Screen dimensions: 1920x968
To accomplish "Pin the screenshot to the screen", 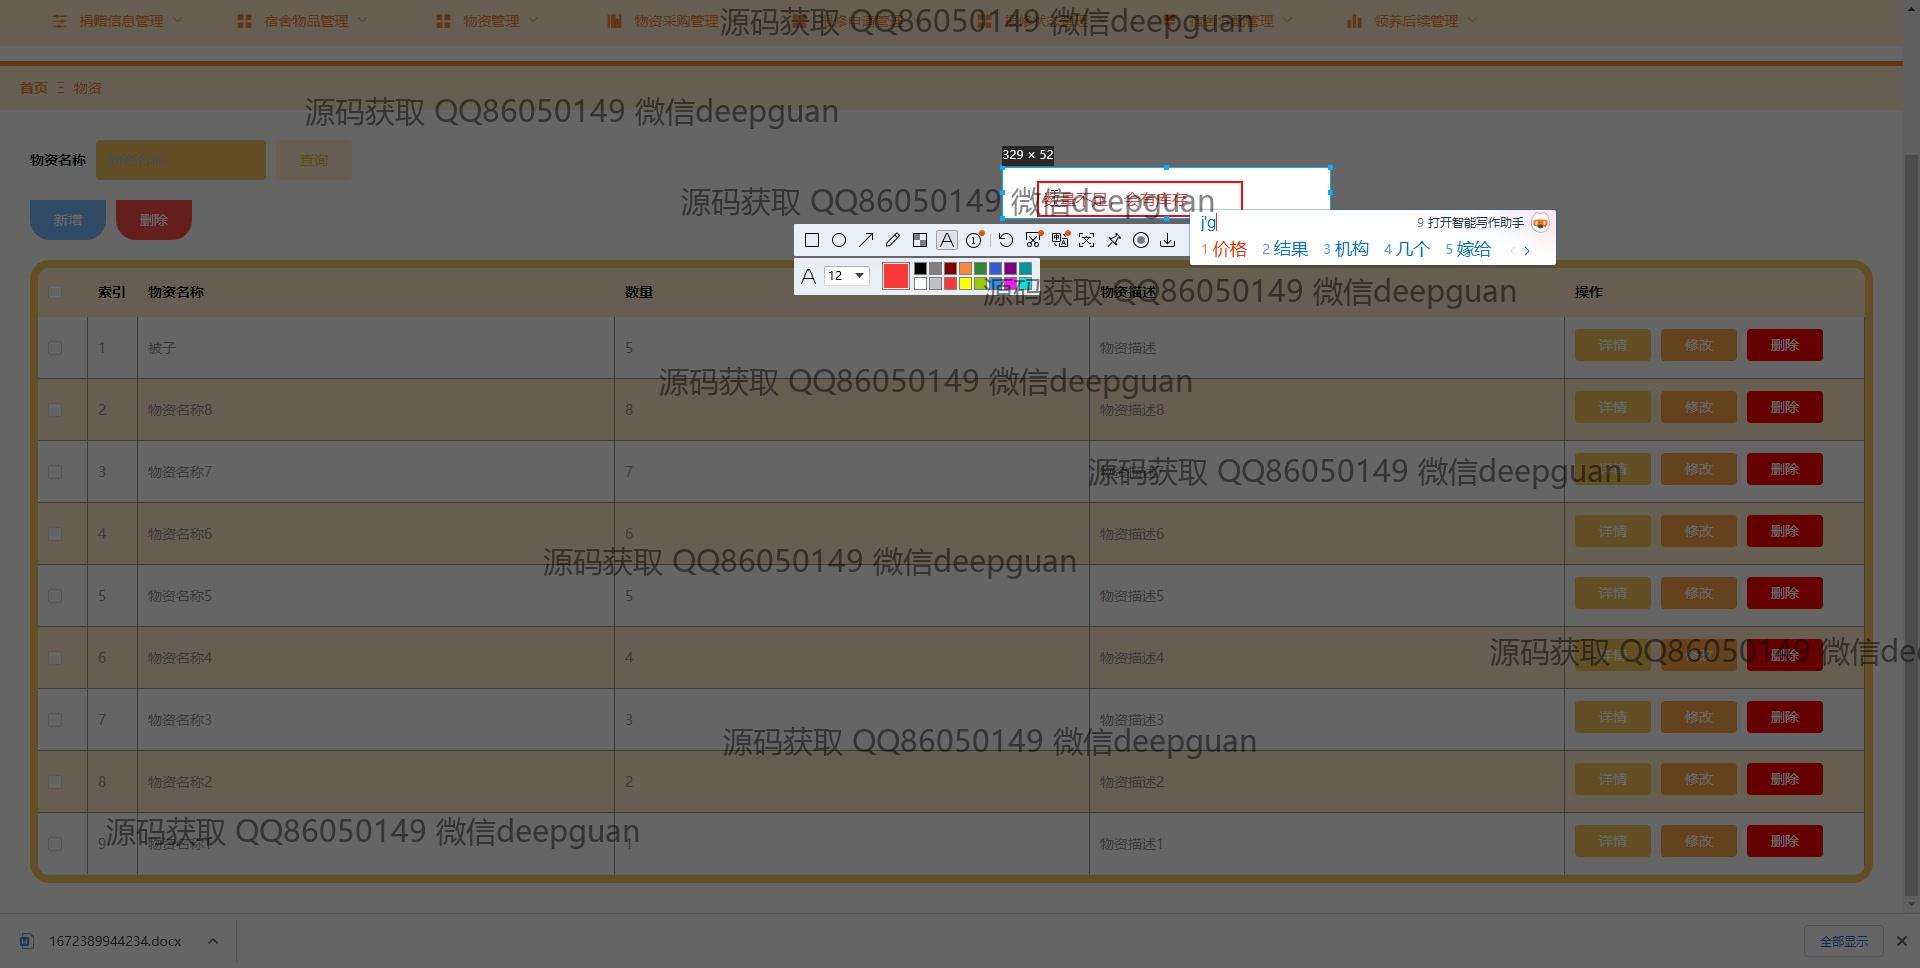I will [1114, 240].
